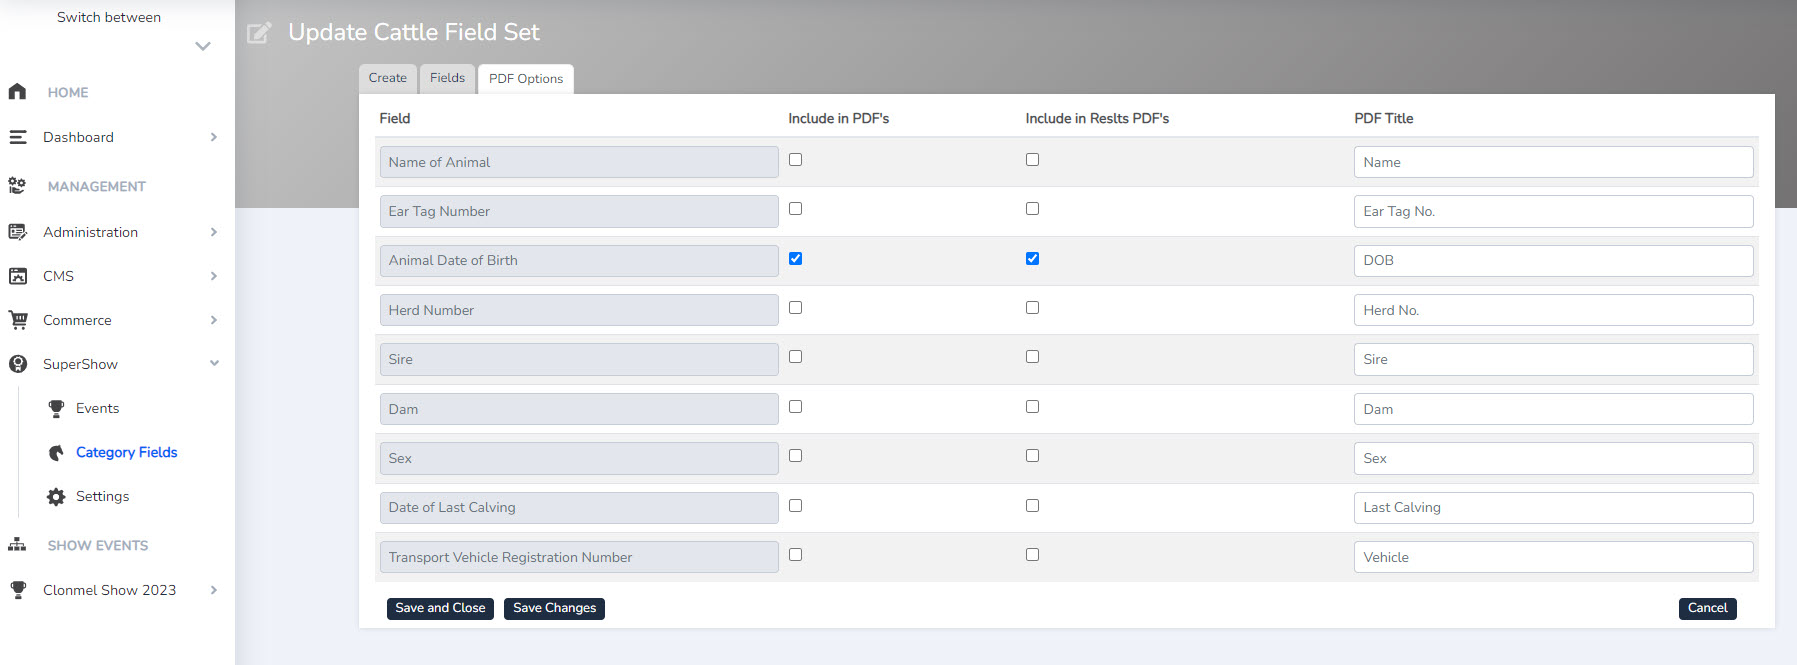Click the CMS image icon
This screenshot has height=665, width=1797.
tap(18, 276)
